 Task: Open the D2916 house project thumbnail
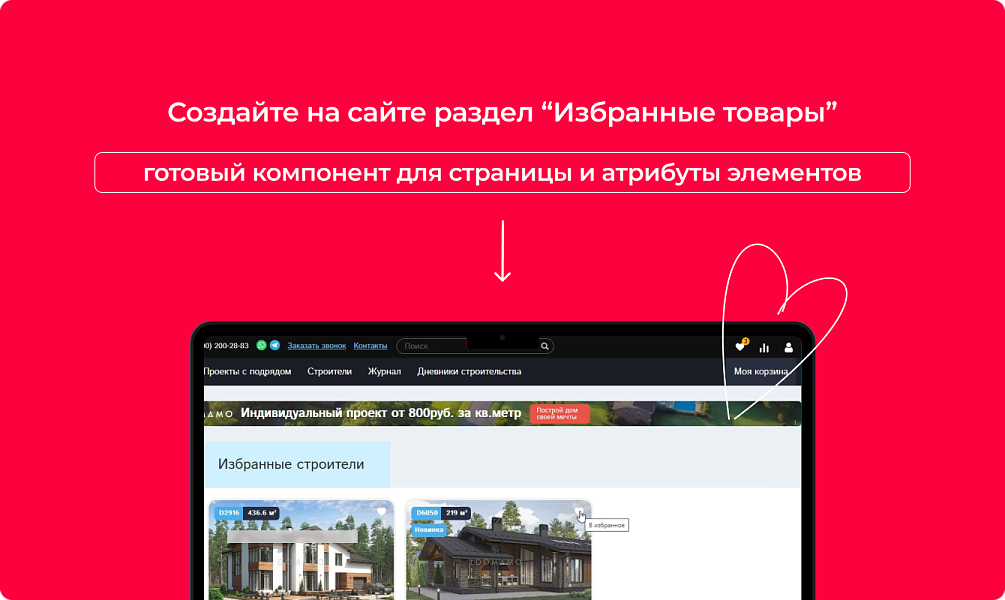pos(301,551)
